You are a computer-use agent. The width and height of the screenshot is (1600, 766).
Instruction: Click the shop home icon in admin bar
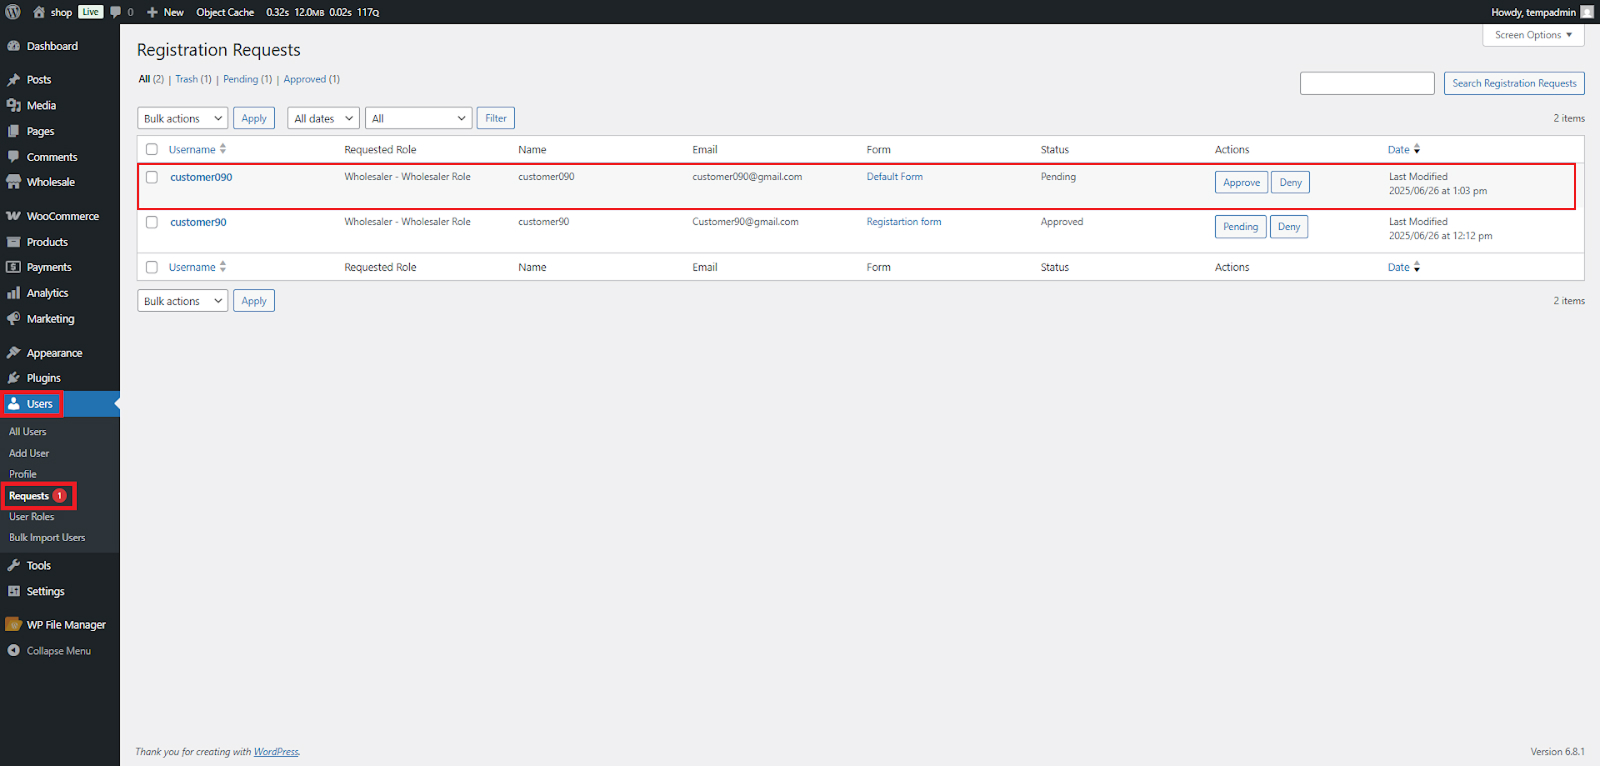pos(39,12)
